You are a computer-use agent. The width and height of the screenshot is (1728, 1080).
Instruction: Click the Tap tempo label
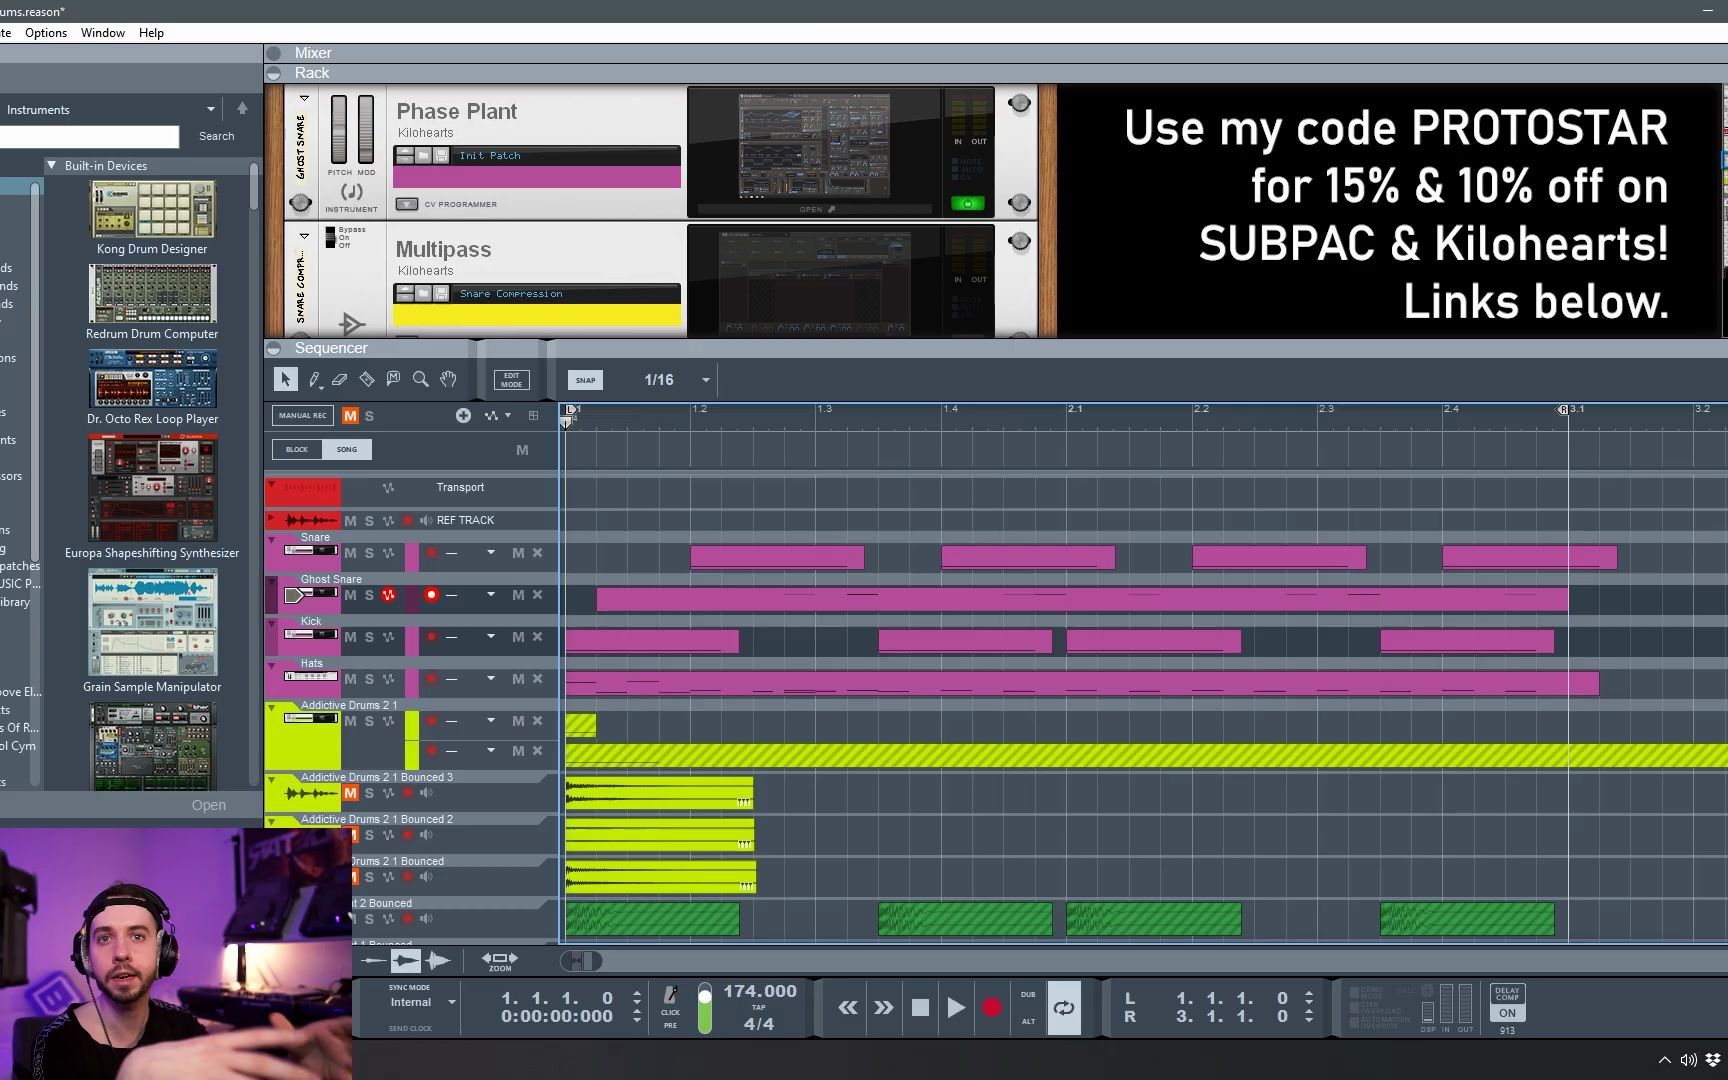coord(759,1008)
